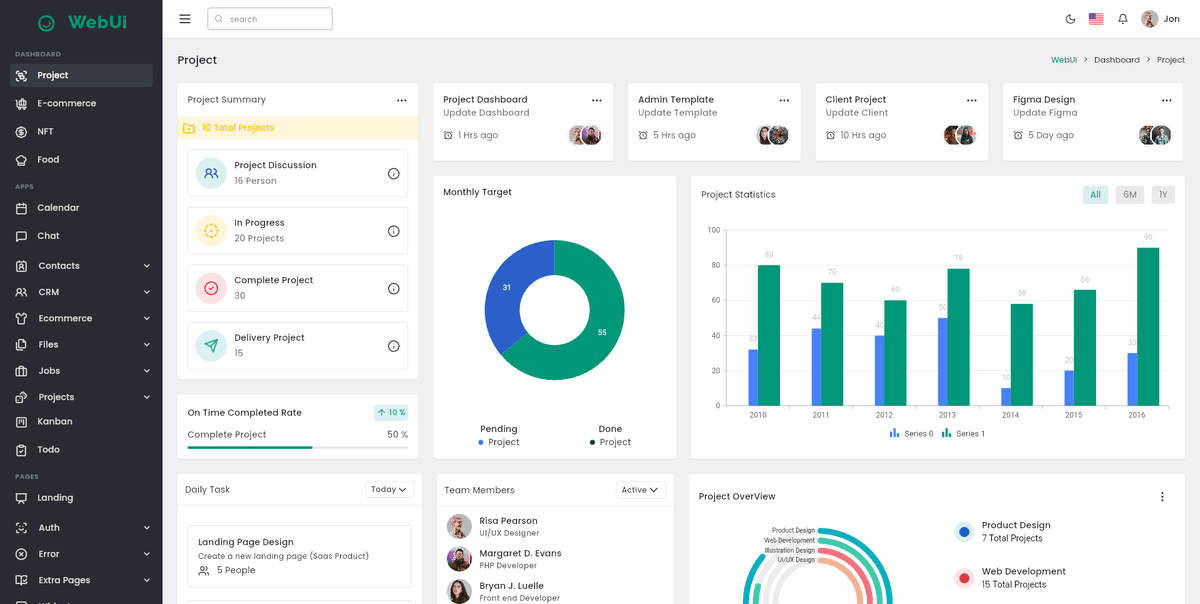Open notifications bell icon
1200x604 pixels.
(x=1123, y=19)
